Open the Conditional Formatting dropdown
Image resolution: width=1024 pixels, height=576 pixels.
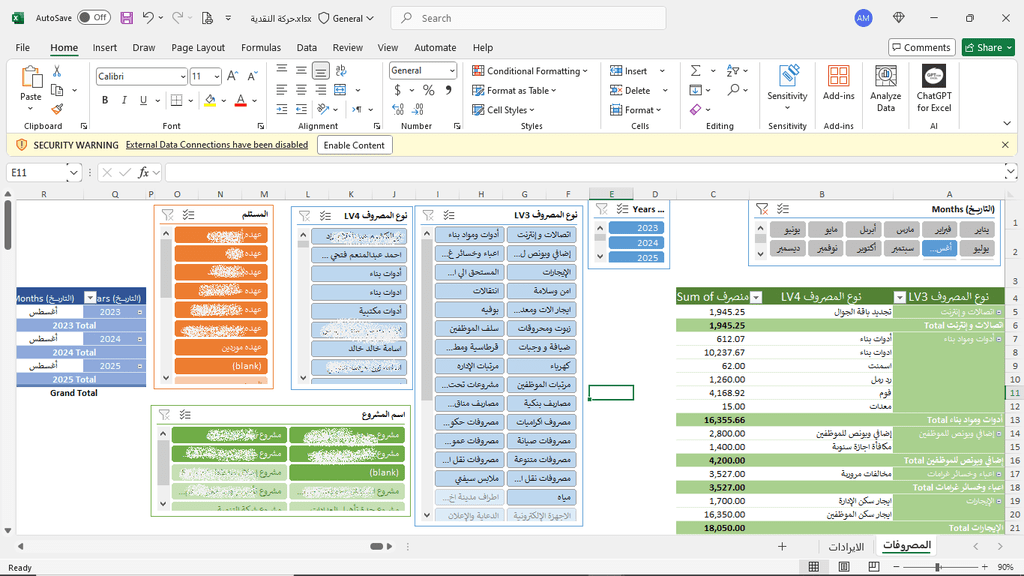(536, 71)
